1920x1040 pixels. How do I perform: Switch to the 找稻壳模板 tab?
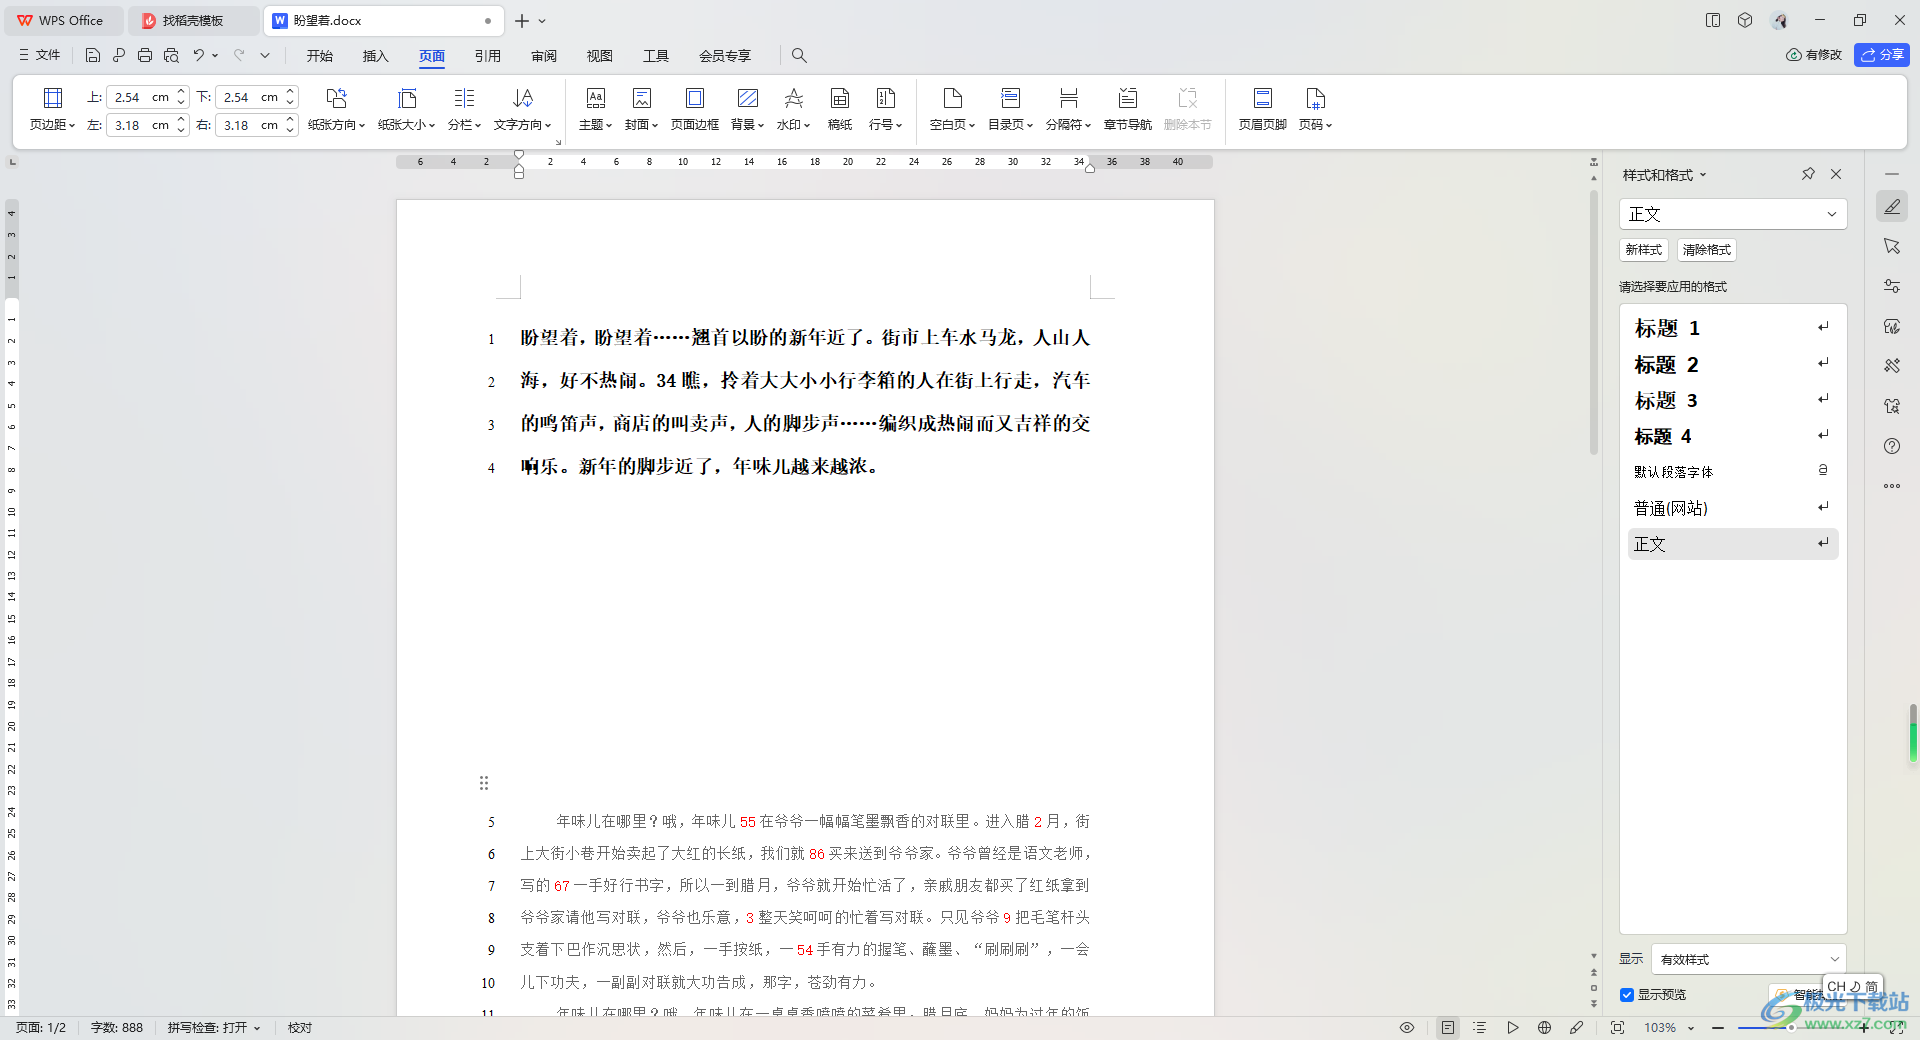click(193, 20)
